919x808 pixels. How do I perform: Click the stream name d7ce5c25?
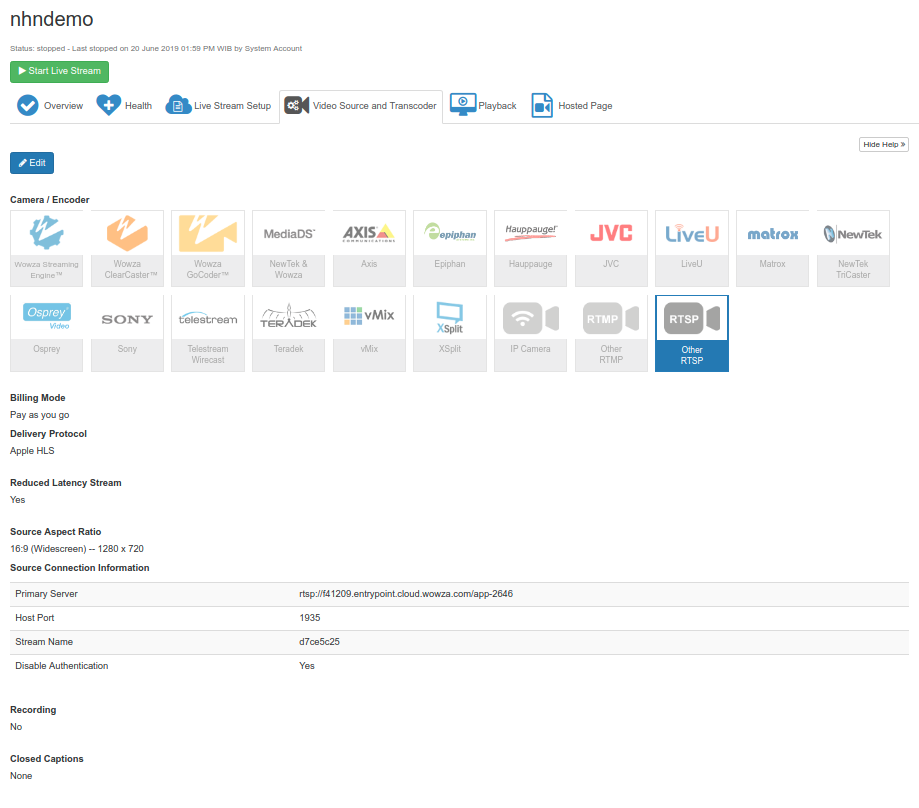(319, 642)
